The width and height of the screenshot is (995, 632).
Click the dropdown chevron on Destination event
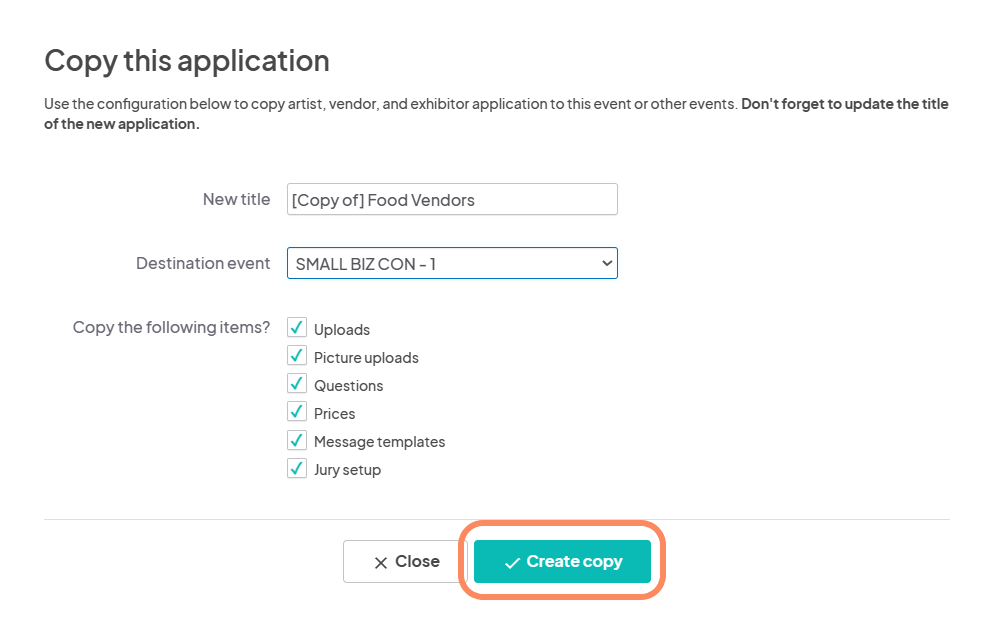[606, 262]
